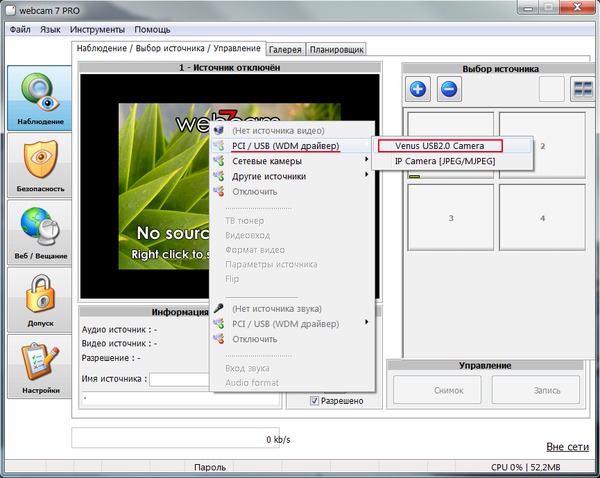Click icon next to Другие источники
This screenshot has height=478, width=600.
(219, 176)
